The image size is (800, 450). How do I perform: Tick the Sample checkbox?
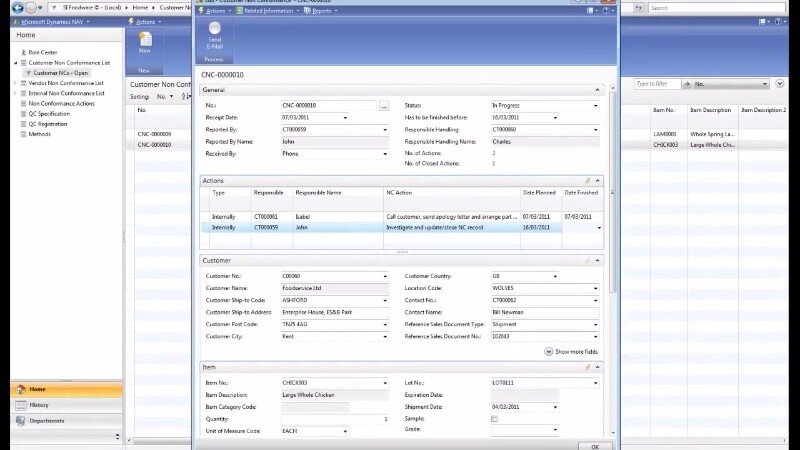click(x=494, y=419)
